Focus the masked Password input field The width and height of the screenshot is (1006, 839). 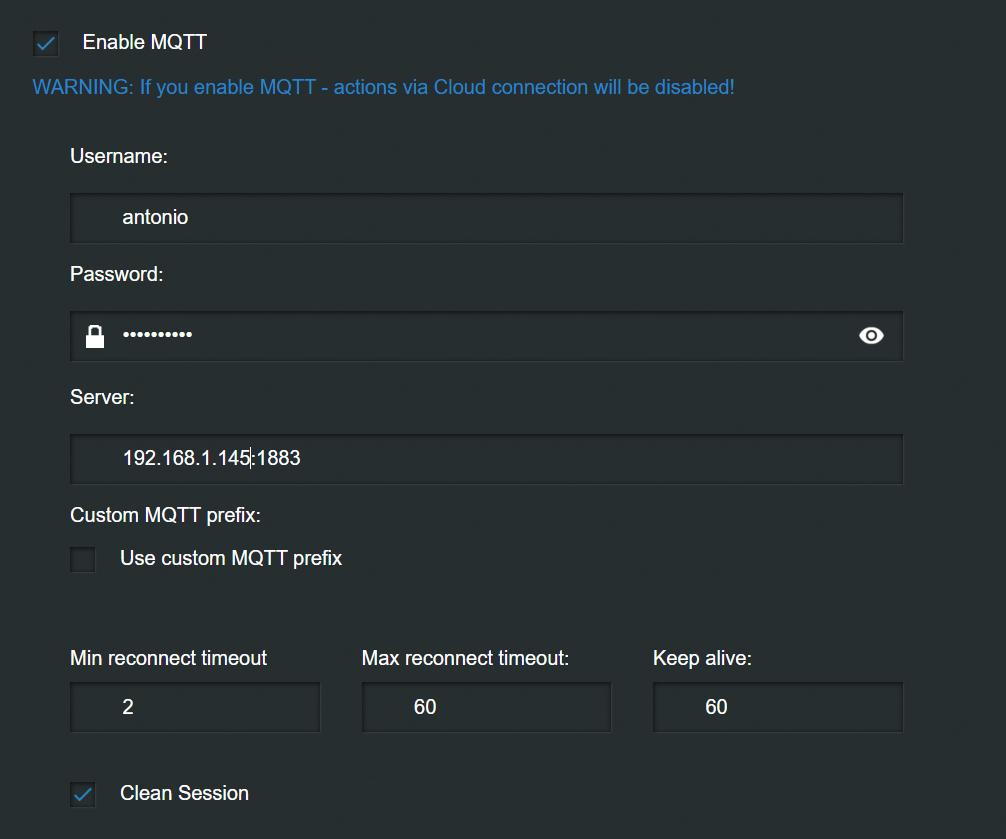click(x=480, y=336)
